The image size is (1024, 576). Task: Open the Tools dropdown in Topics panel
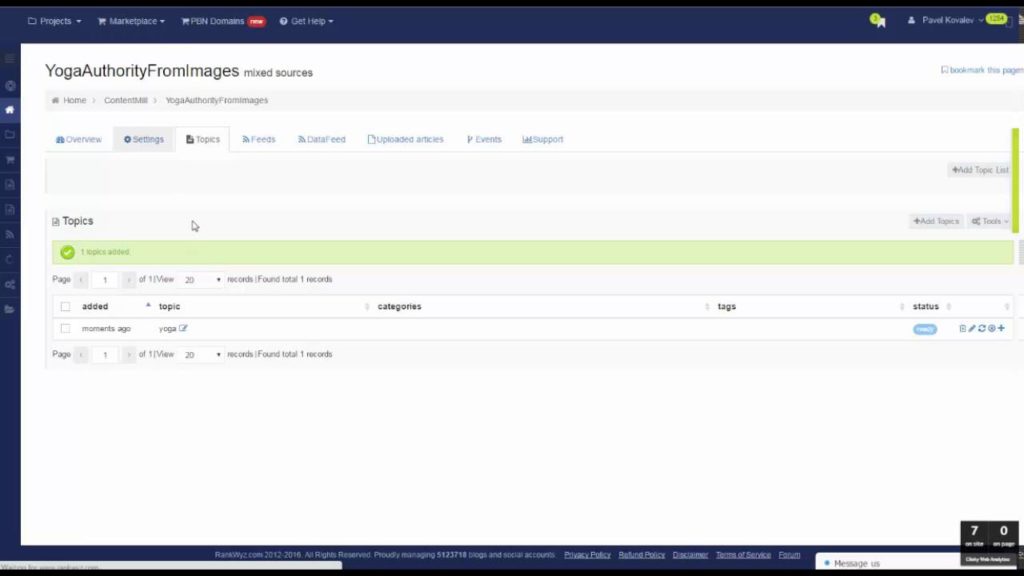pos(990,221)
